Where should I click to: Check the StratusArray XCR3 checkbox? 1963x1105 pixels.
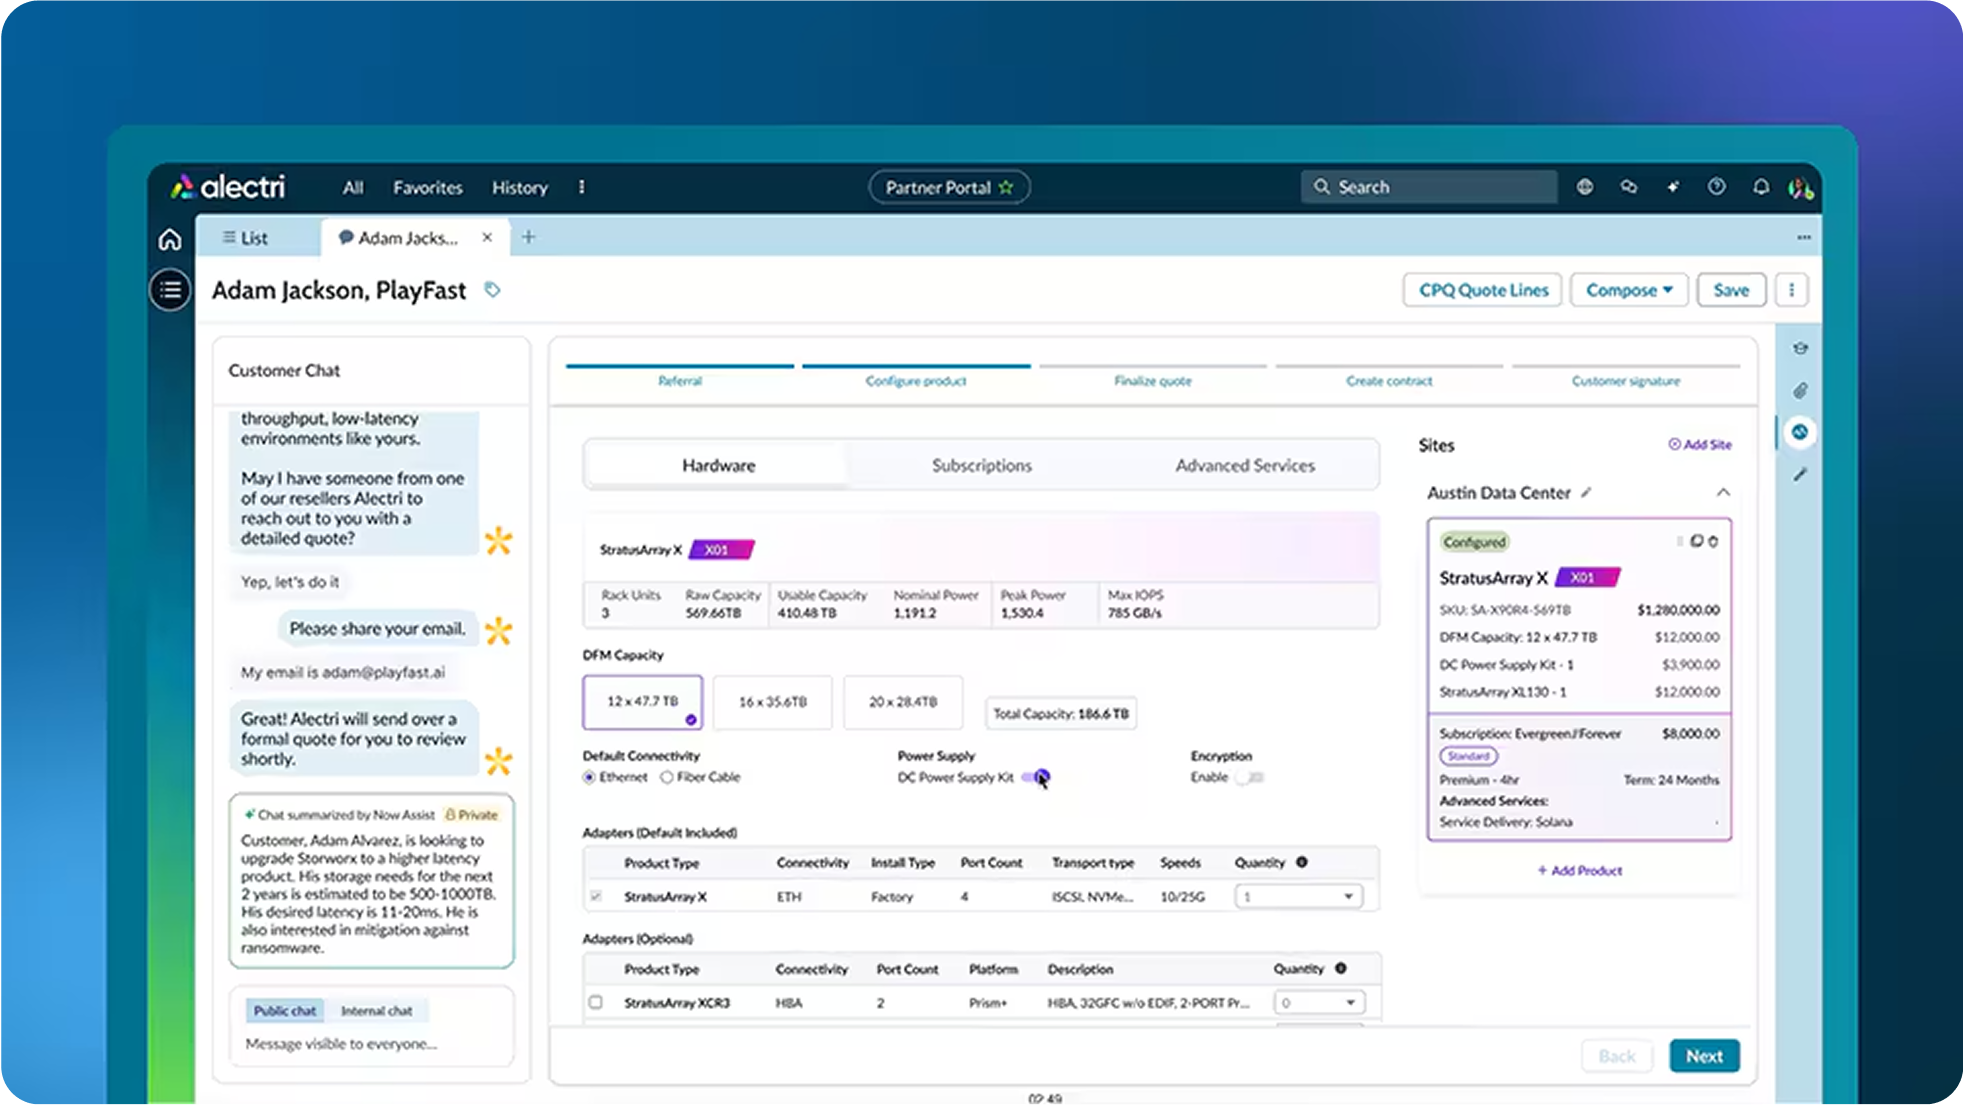pos(596,1002)
